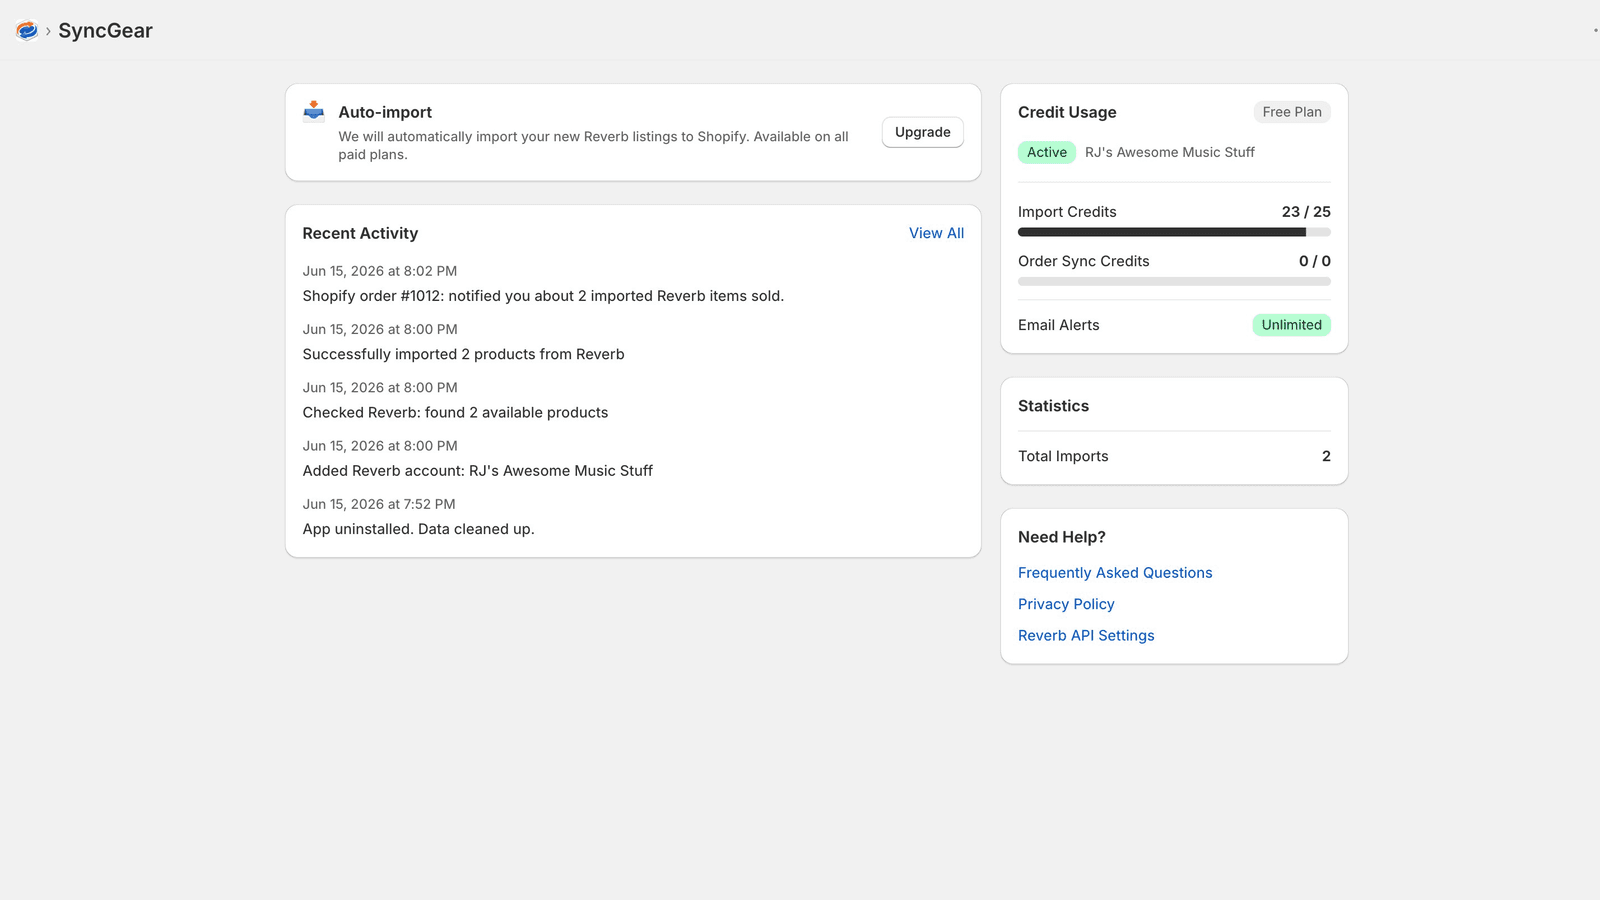The height and width of the screenshot is (900, 1600).
Task: Open Frequently Asked Questions link
Action: click(1115, 573)
